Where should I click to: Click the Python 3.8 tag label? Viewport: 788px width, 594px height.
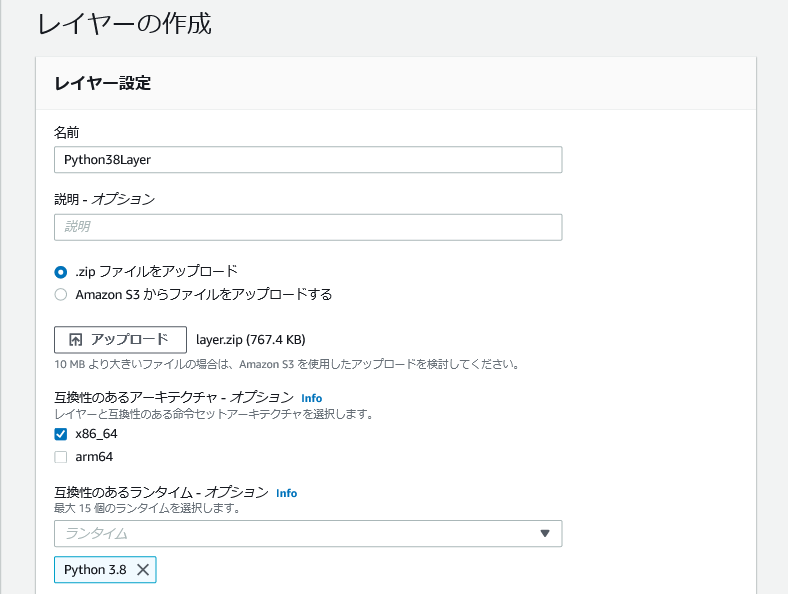(95, 569)
